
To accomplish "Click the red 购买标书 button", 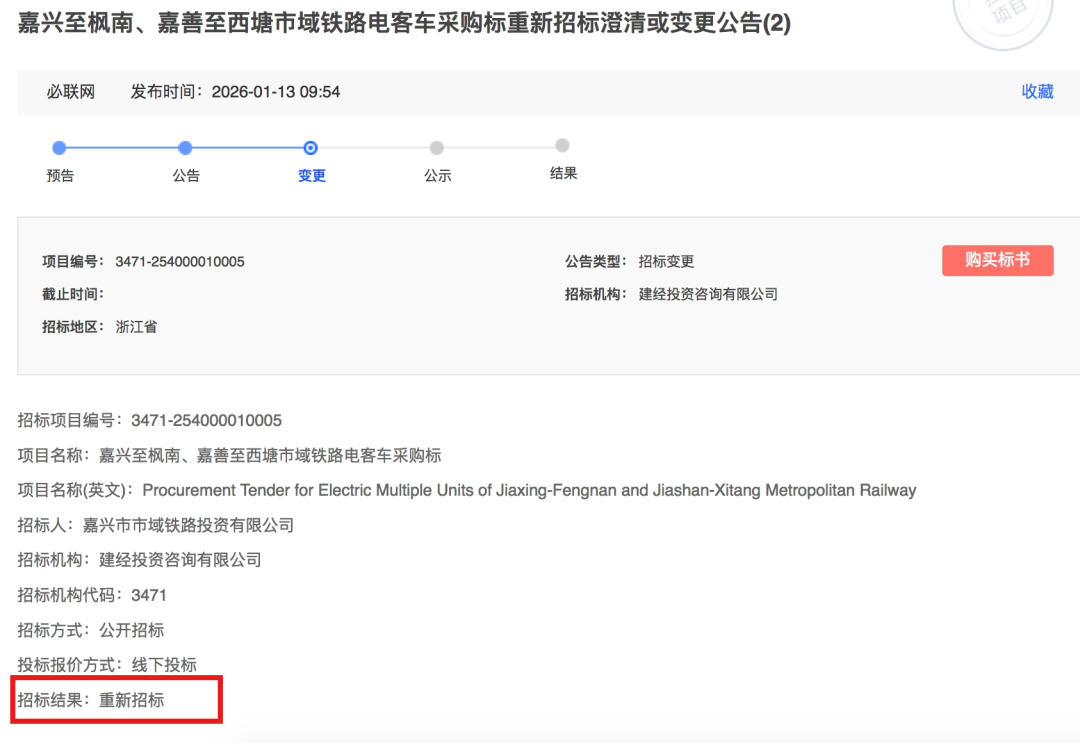I will pyautogui.click(x=997, y=260).
